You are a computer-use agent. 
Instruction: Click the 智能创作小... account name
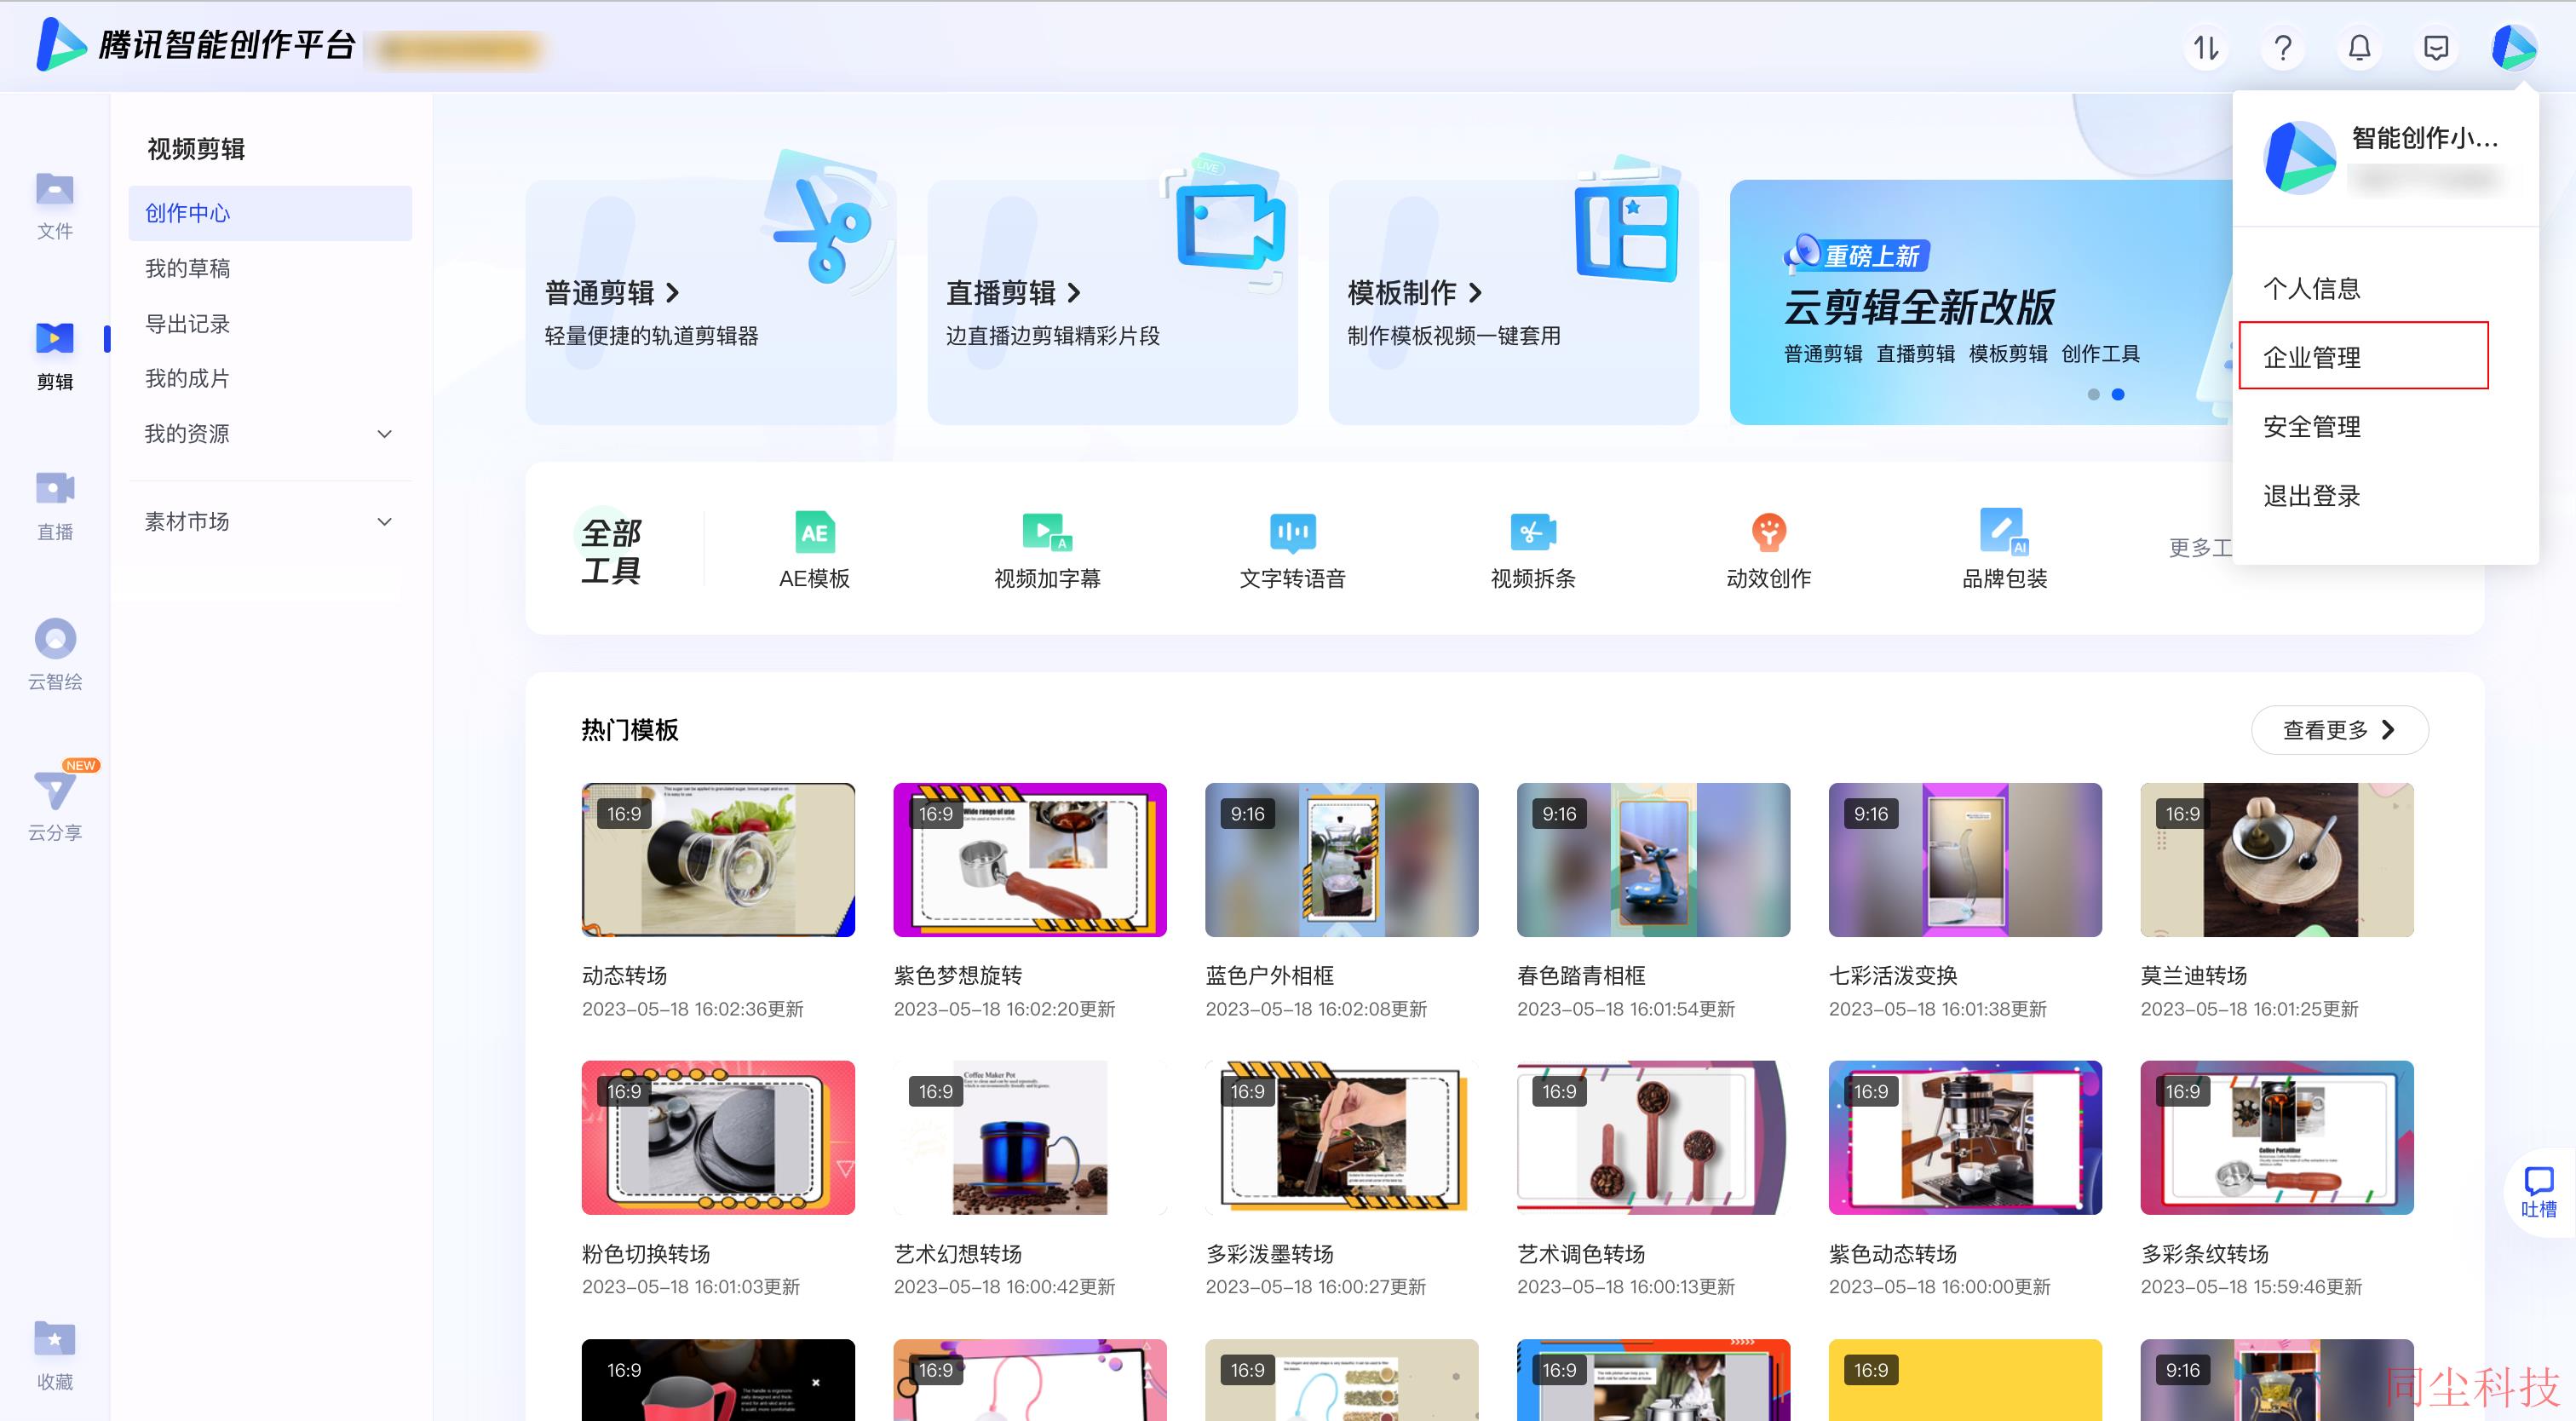2424,138
